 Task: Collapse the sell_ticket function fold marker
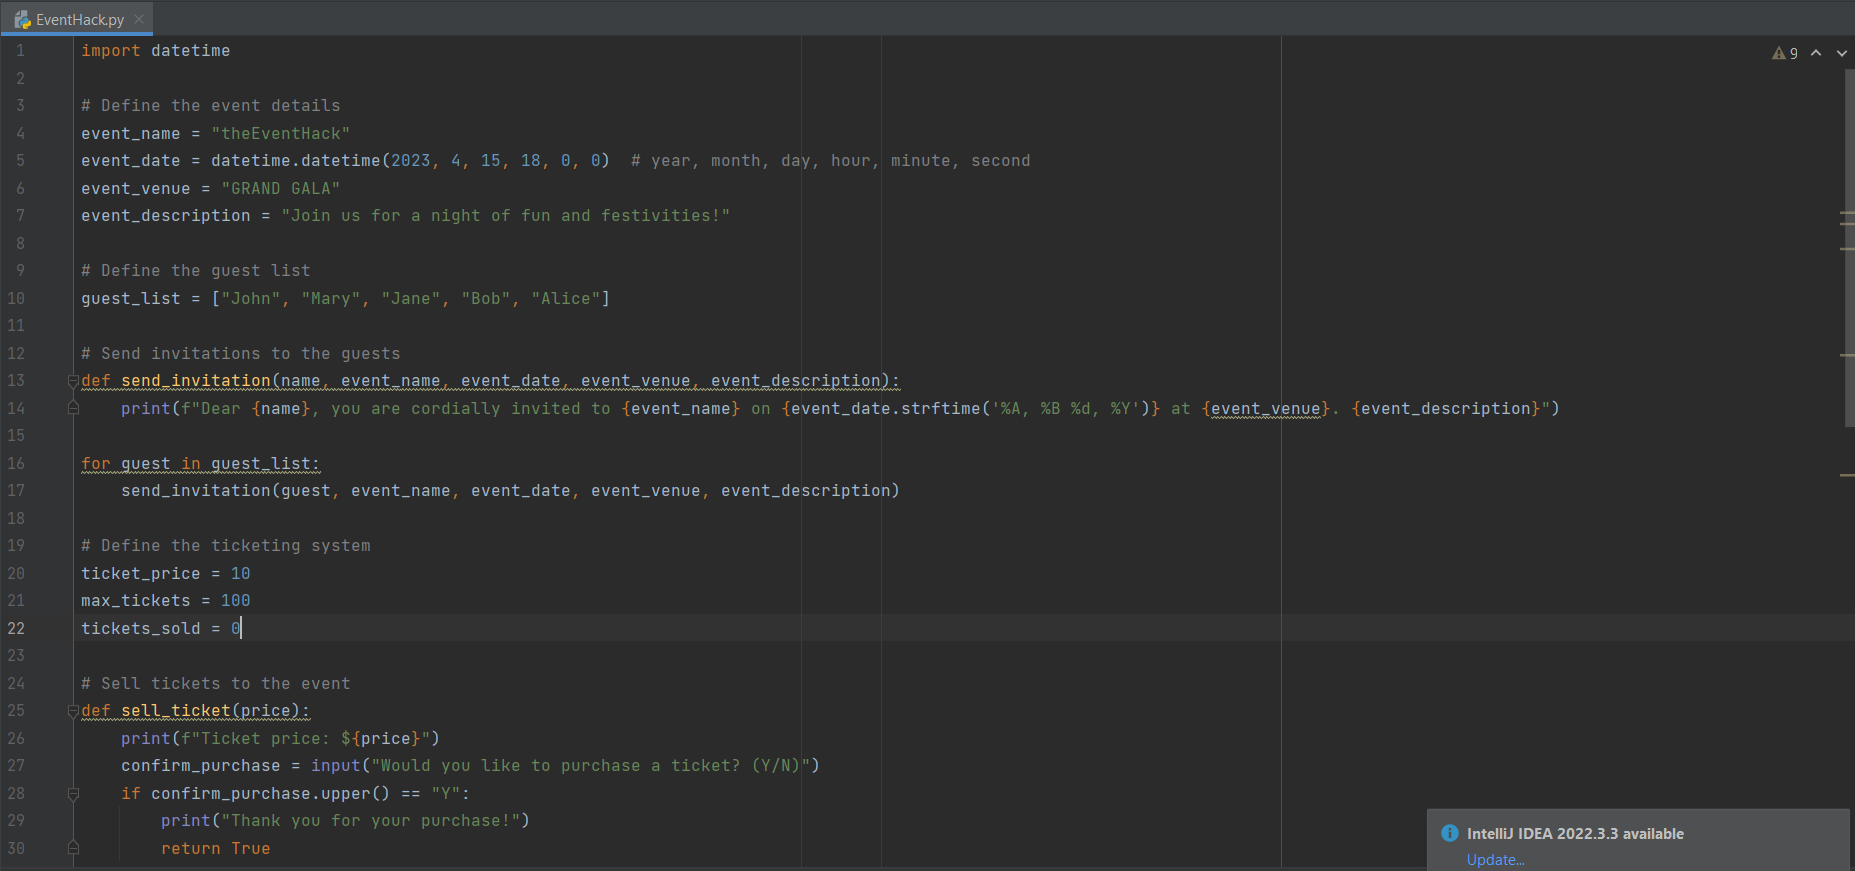[73, 711]
